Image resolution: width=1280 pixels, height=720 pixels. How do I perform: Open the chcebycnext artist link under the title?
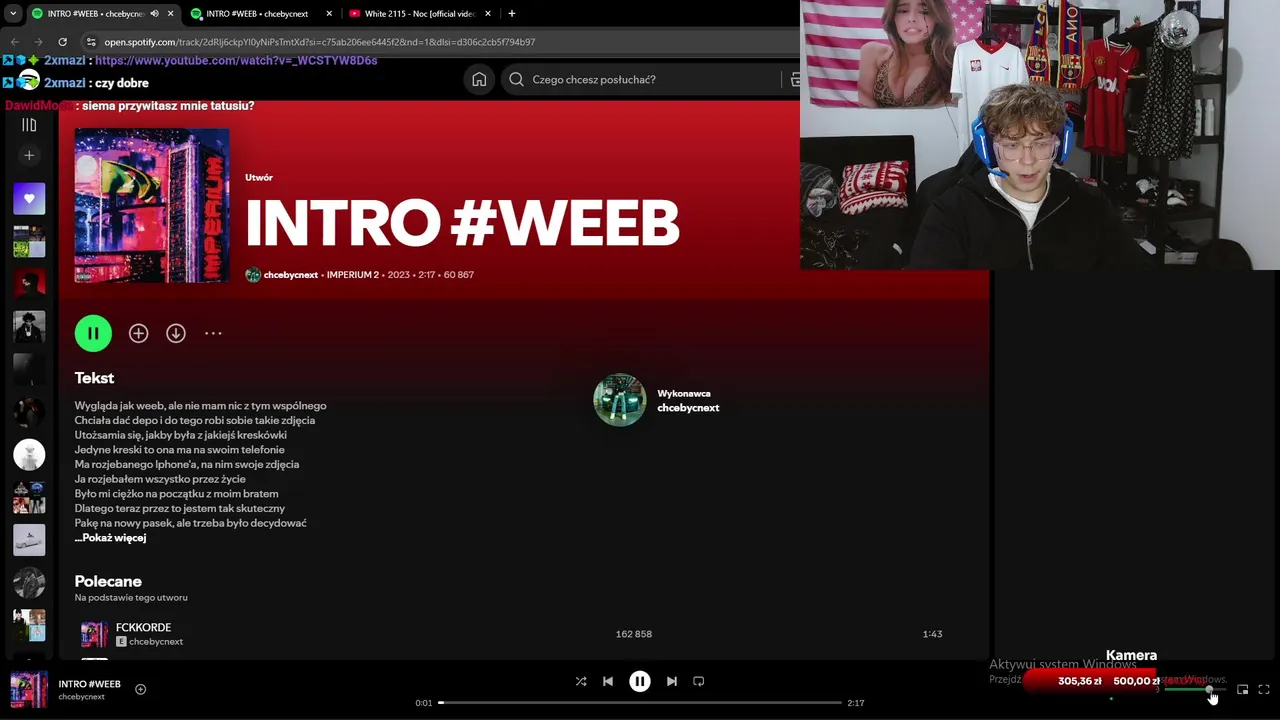click(290, 275)
